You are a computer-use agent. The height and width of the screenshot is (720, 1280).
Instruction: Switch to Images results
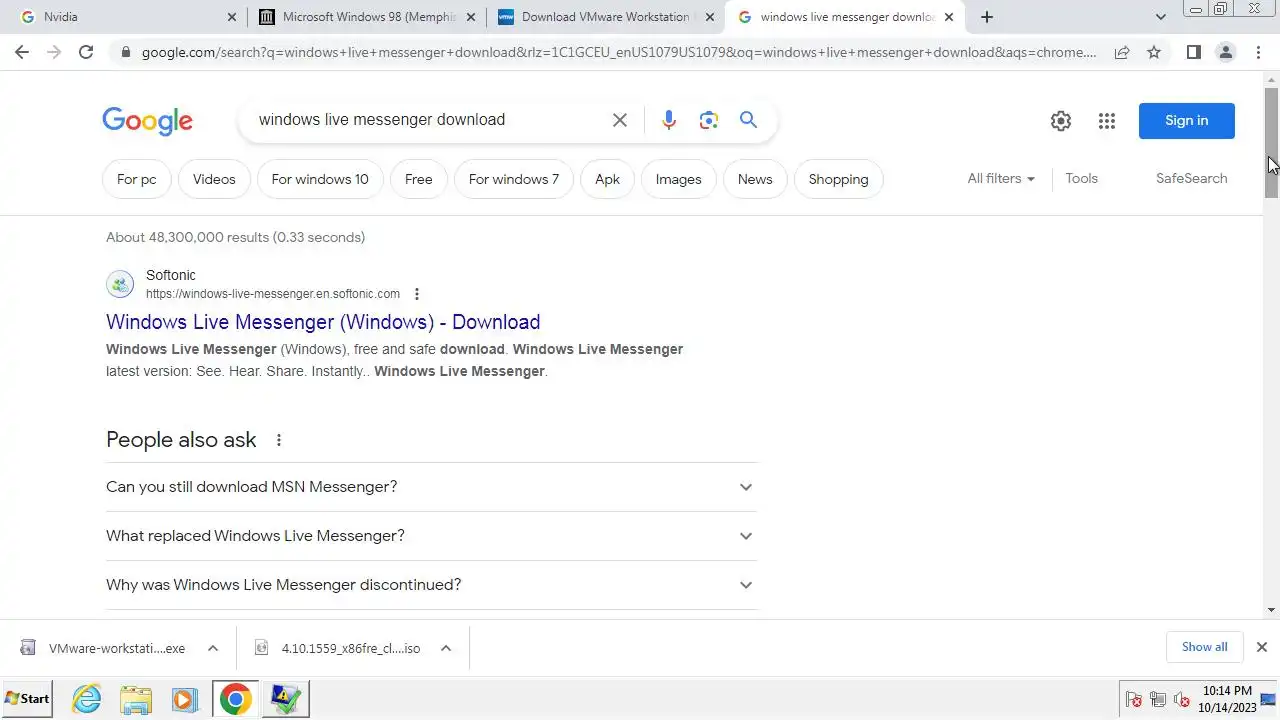[x=678, y=179]
